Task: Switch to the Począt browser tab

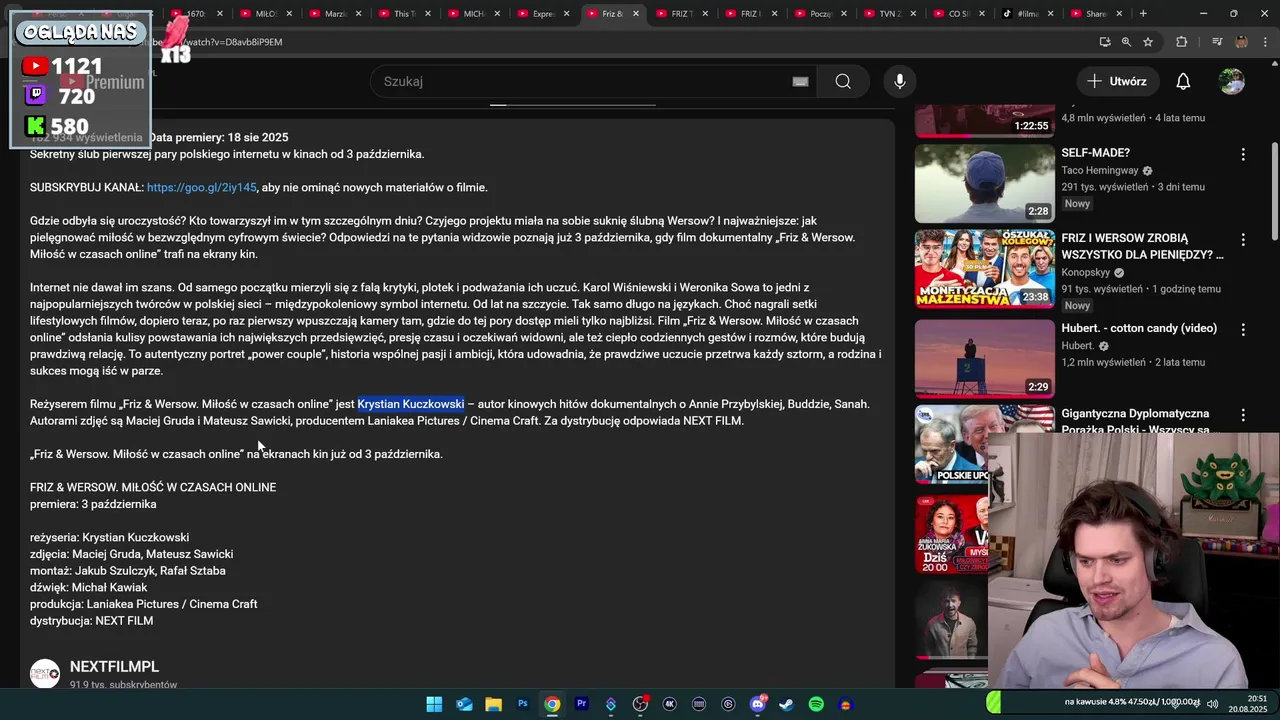Action: point(814,14)
